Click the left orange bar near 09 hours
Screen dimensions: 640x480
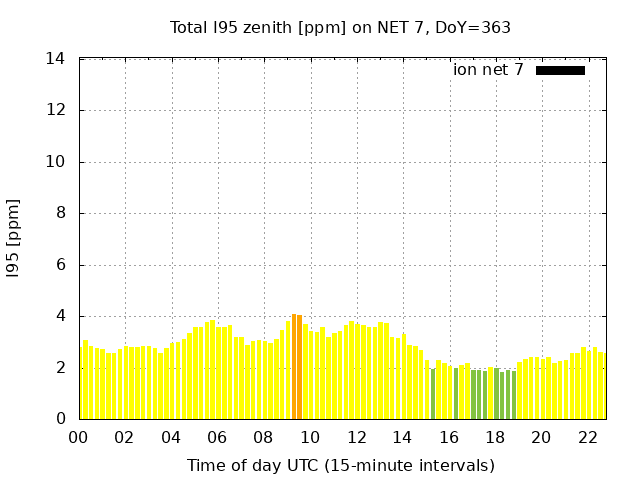tap(294, 367)
